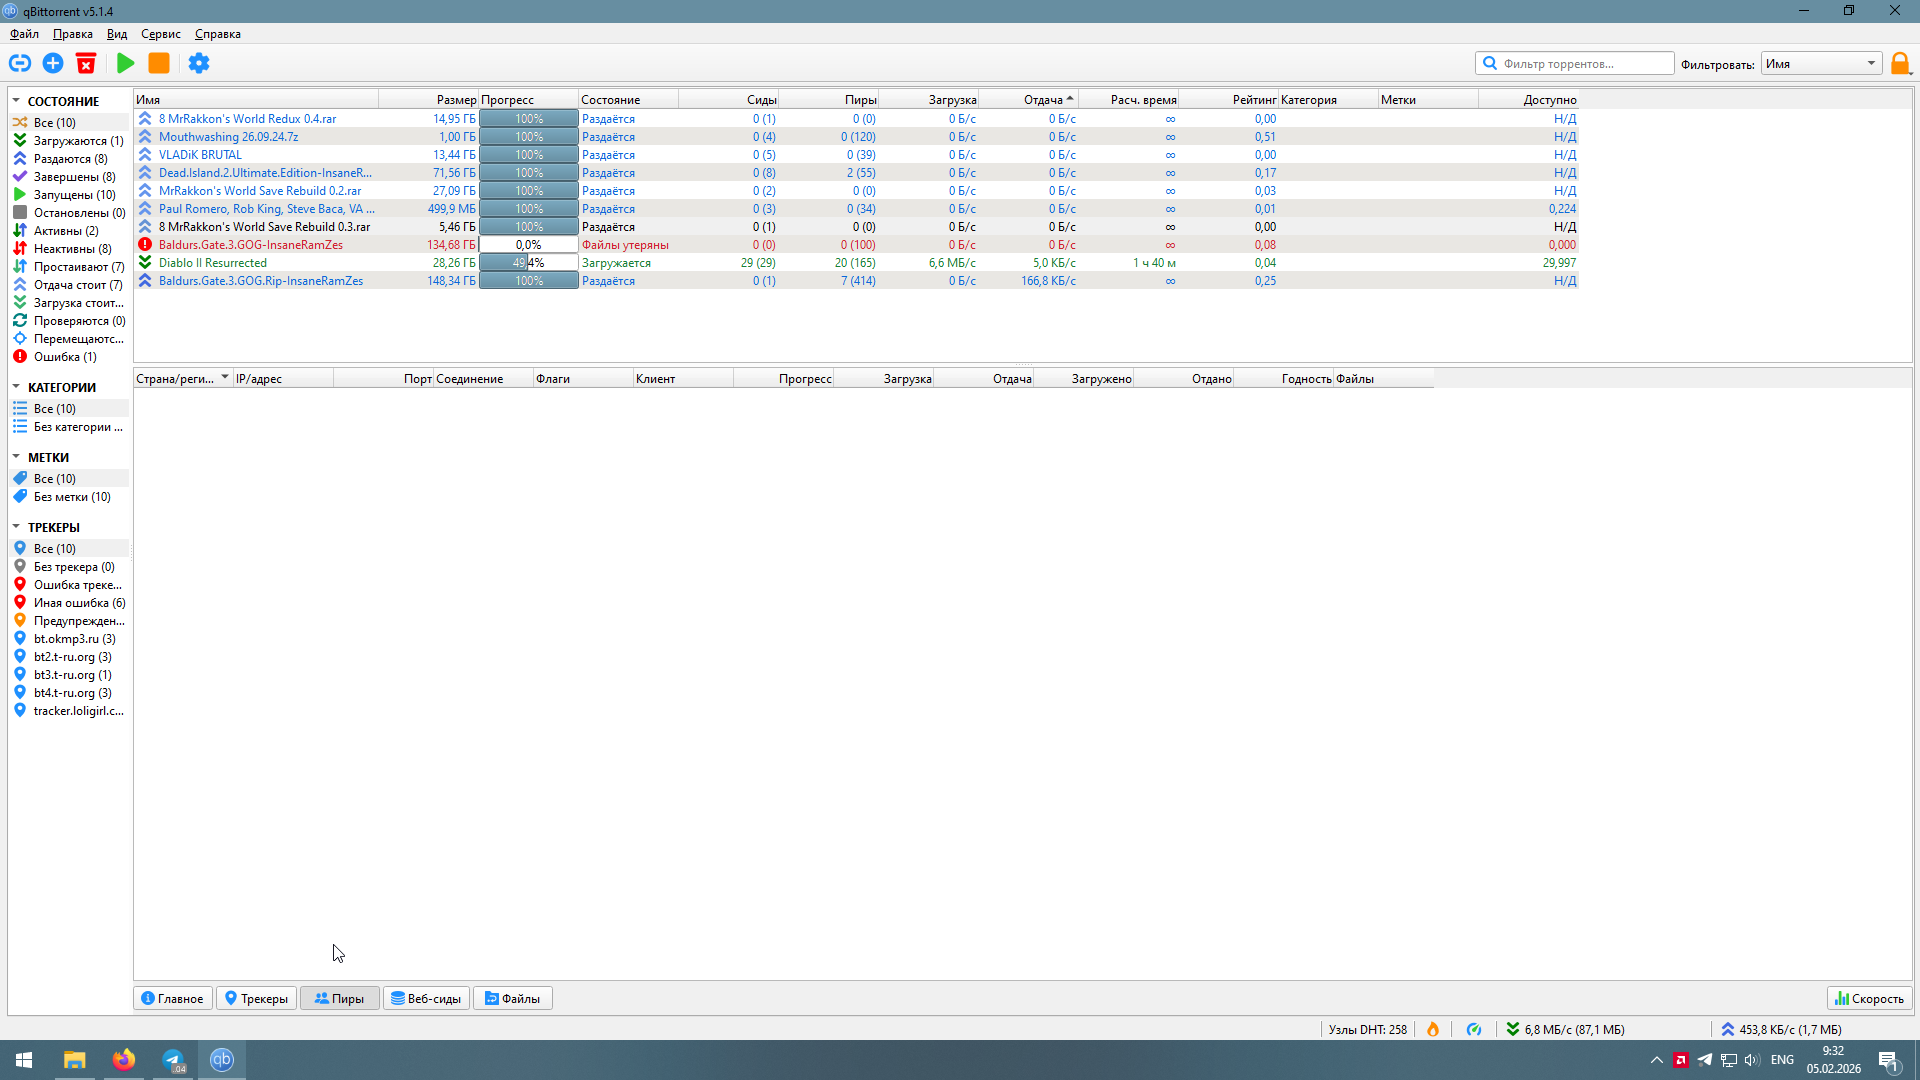This screenshot has height=1080, width=1920.
Task: Open Telegram from the taskbar
Action: click(173, 1060)
